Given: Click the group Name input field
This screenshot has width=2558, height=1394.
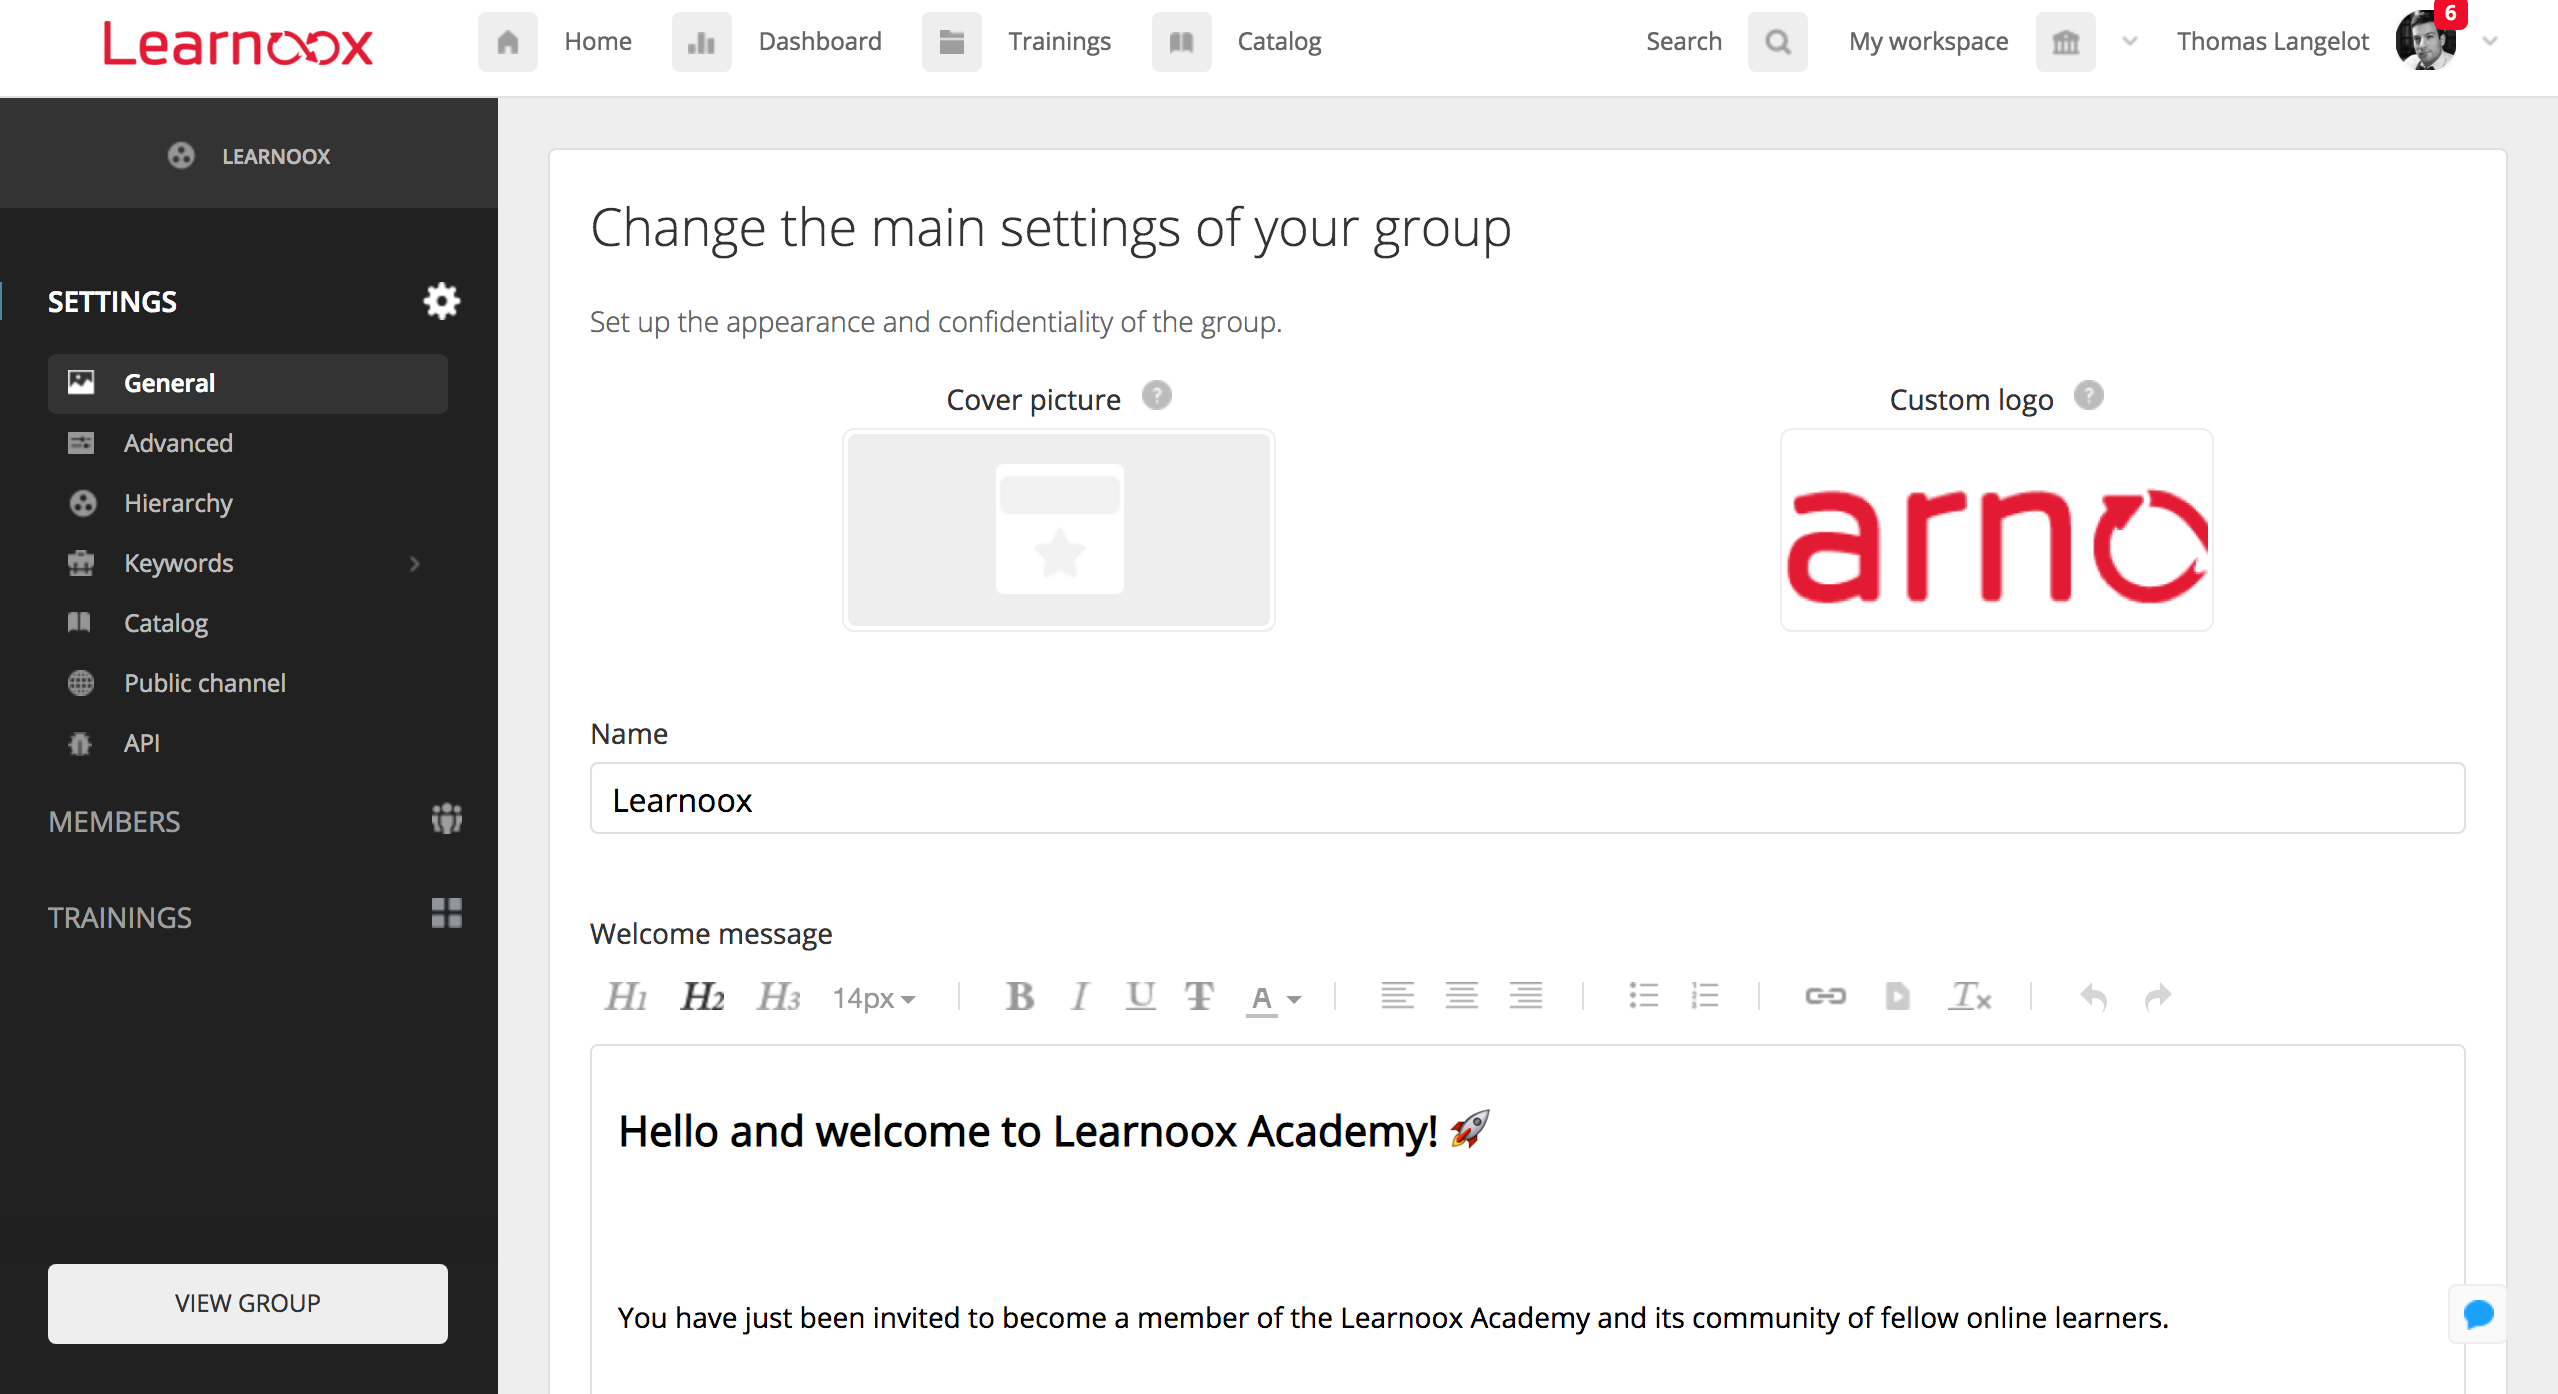Looking at the screenshot, I should pos(1527,799).
